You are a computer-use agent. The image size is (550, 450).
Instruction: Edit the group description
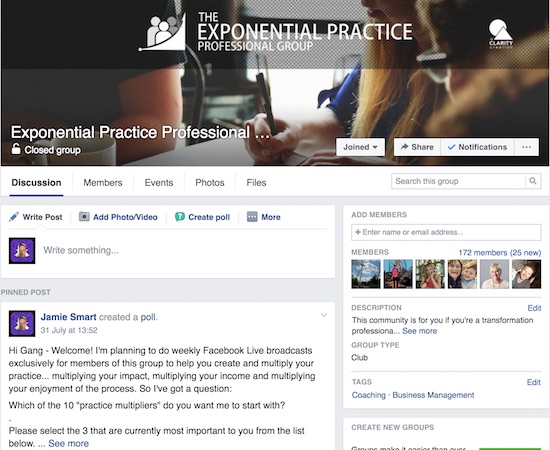click(534, 308)
